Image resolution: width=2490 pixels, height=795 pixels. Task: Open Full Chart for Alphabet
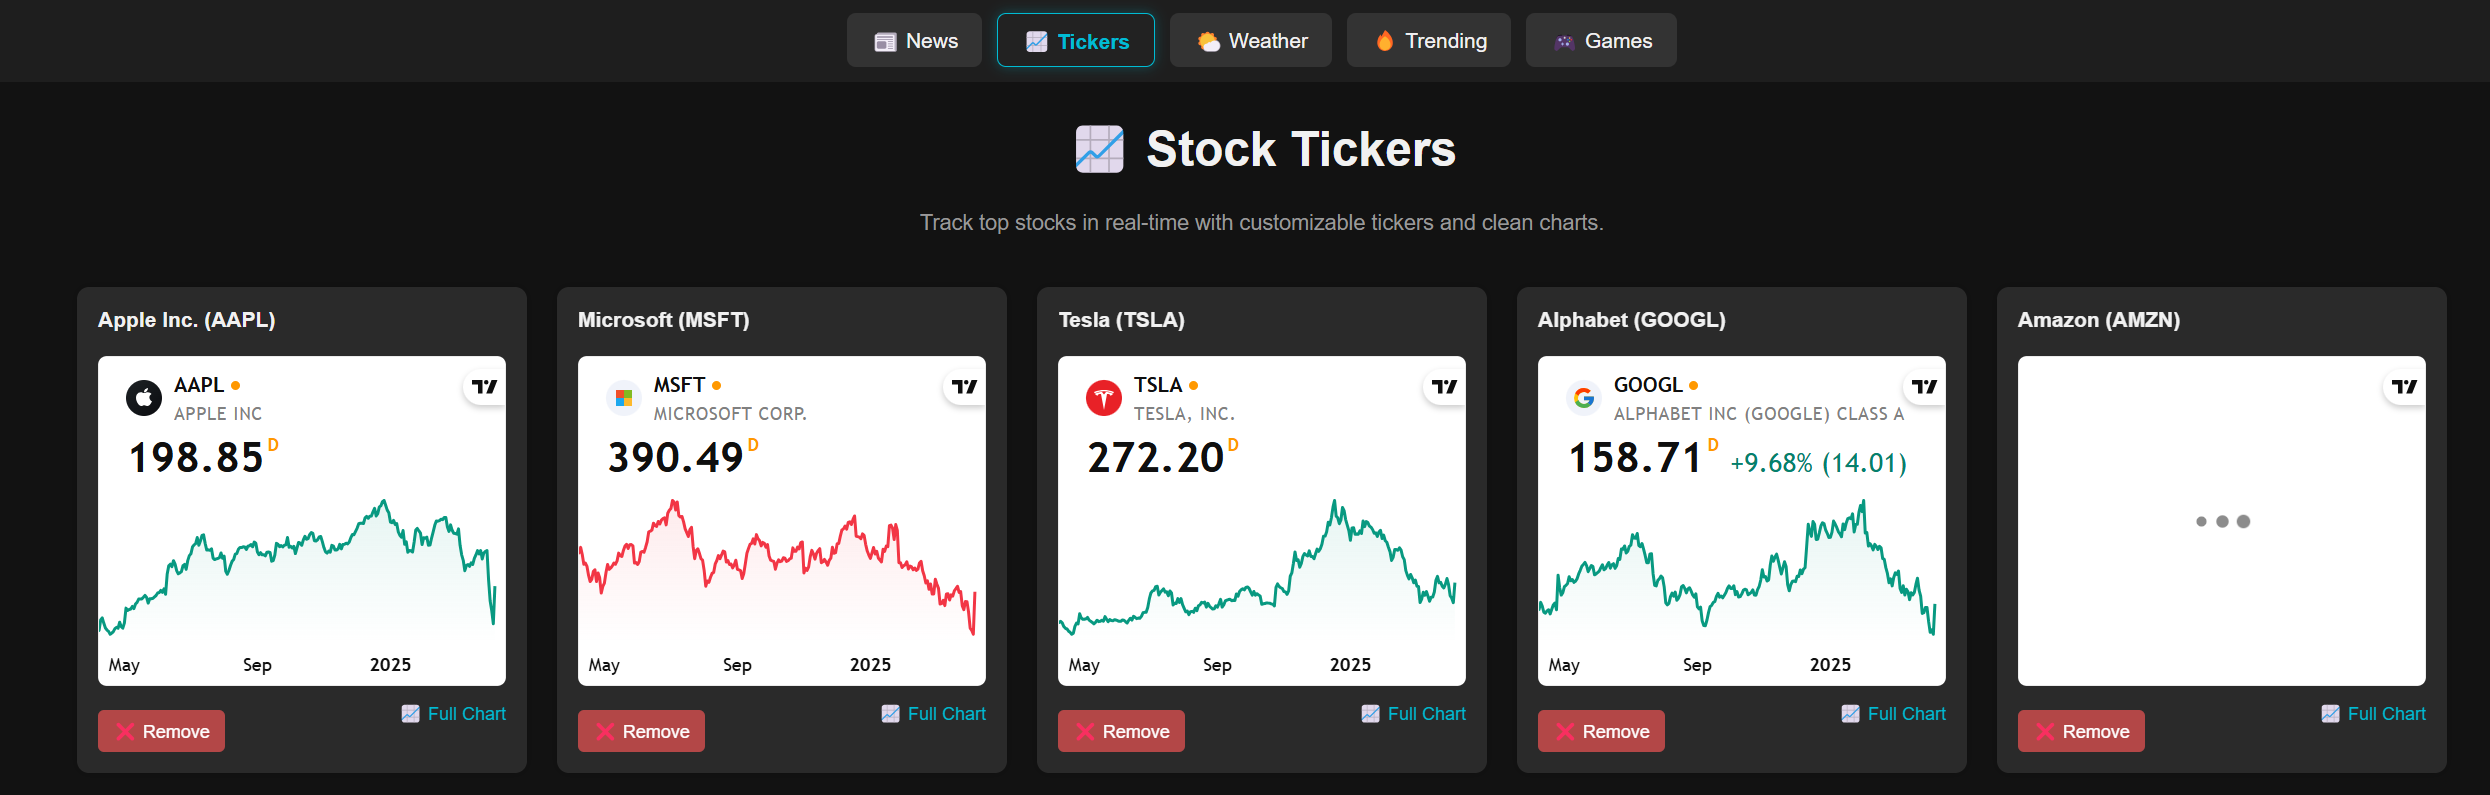1895,714
